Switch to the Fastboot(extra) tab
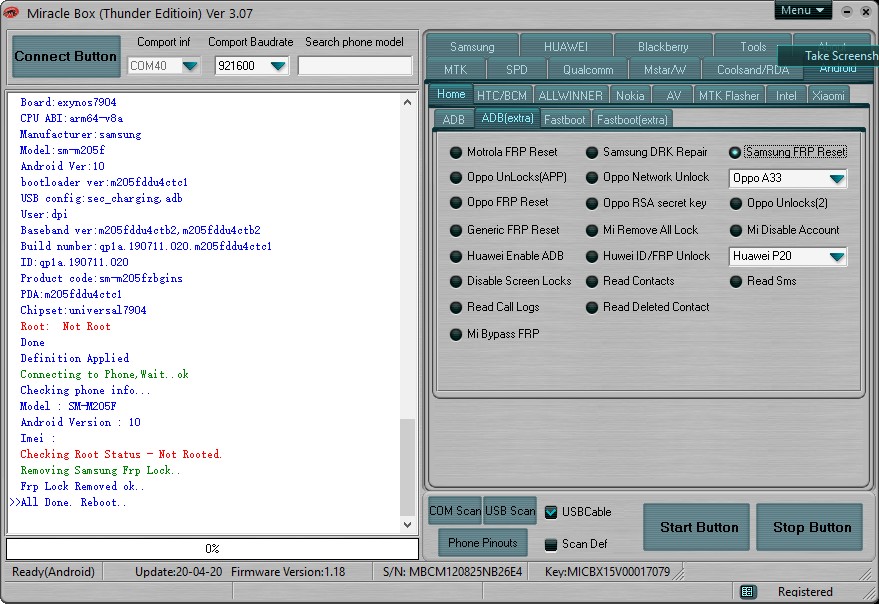This screenshot has height=604, width=879. pyautogui.click(x=632, y=119)
